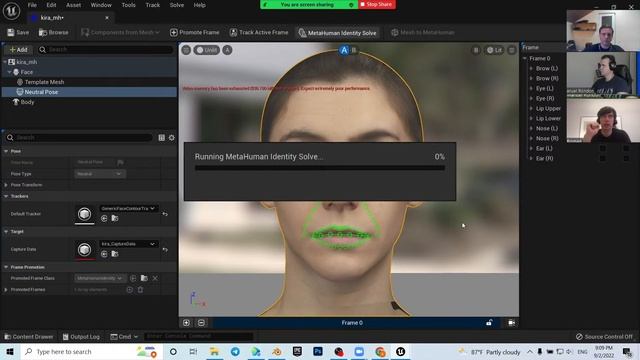640x360 pixels.
Task: Reset Capture Data to default value
Action: click(x=165, y=249)
